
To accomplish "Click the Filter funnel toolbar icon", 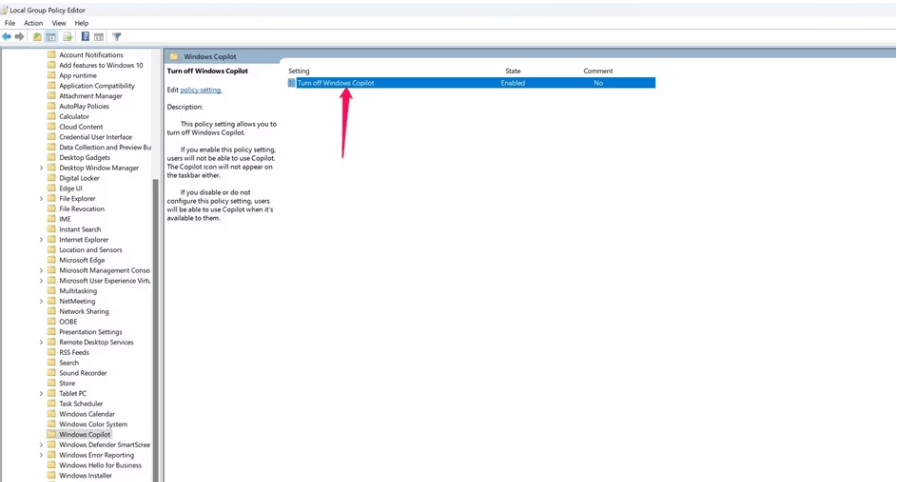I will tap(117, 37).
